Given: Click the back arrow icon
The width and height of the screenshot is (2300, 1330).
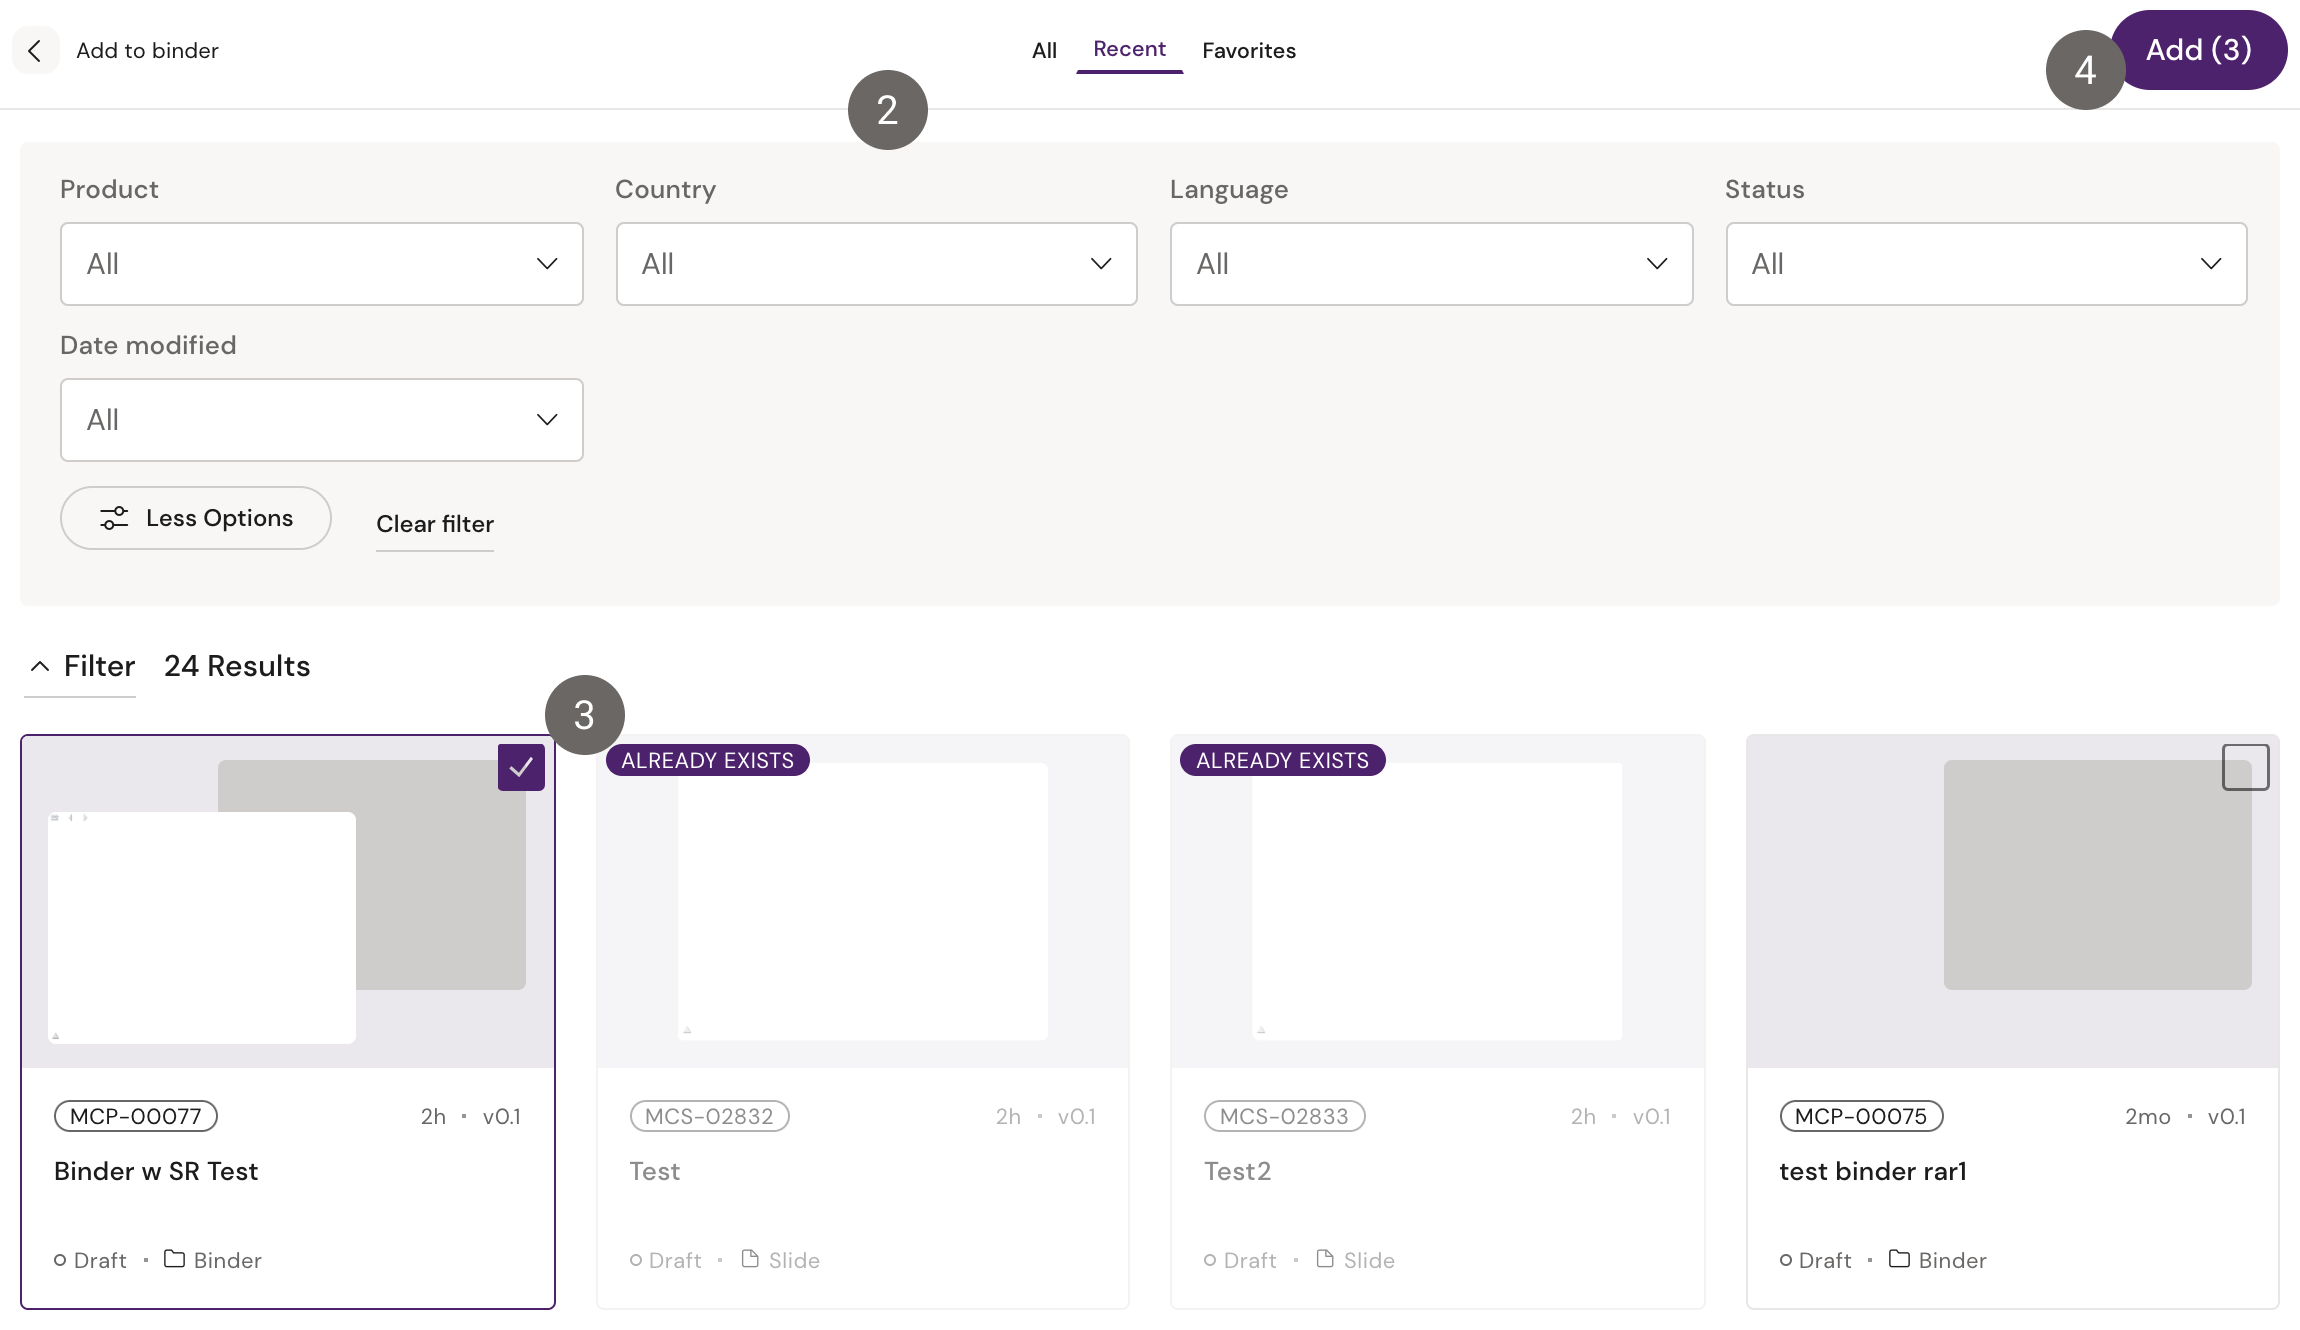Looking at the screenshot, I should (x=35, y=51).
